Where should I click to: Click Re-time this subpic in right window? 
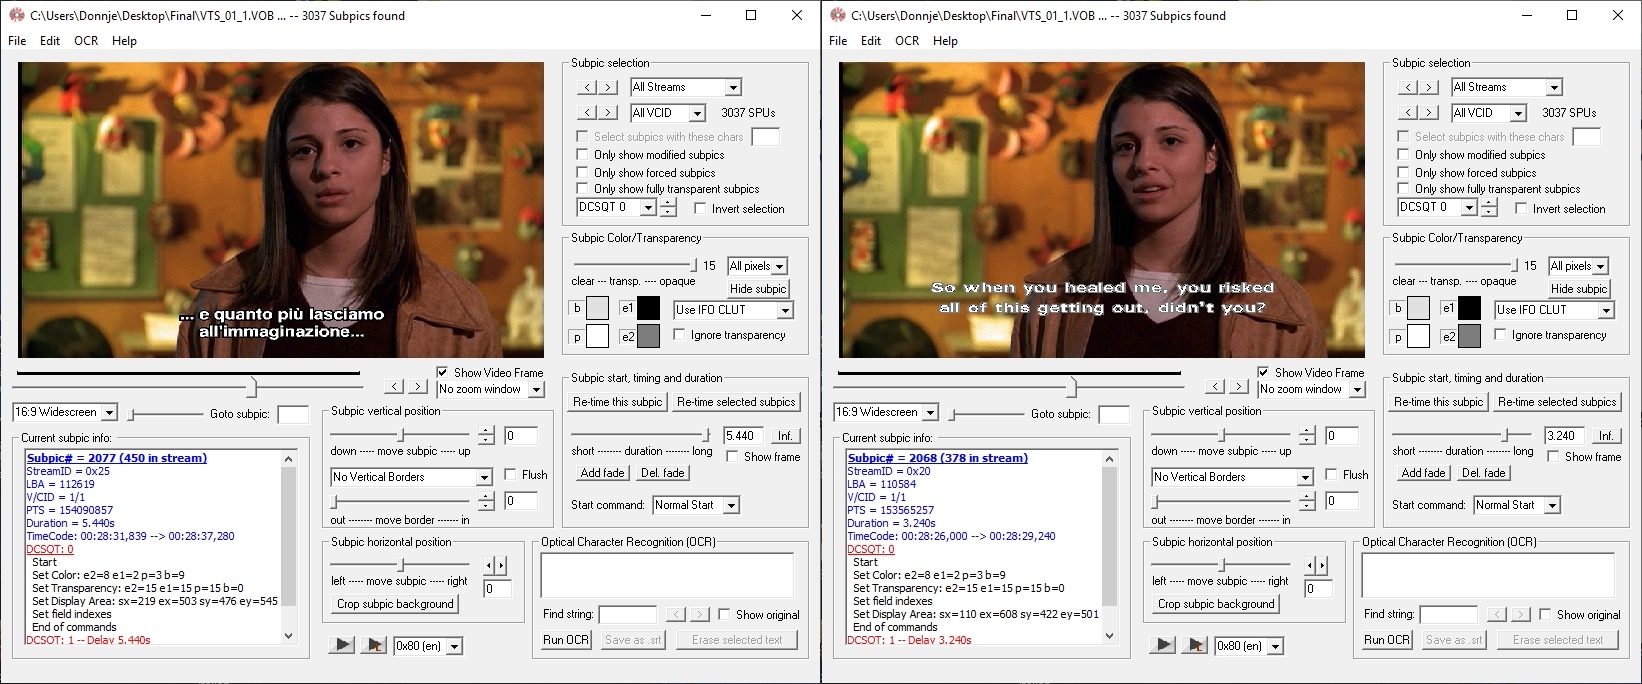click(x=1439, y=401)
